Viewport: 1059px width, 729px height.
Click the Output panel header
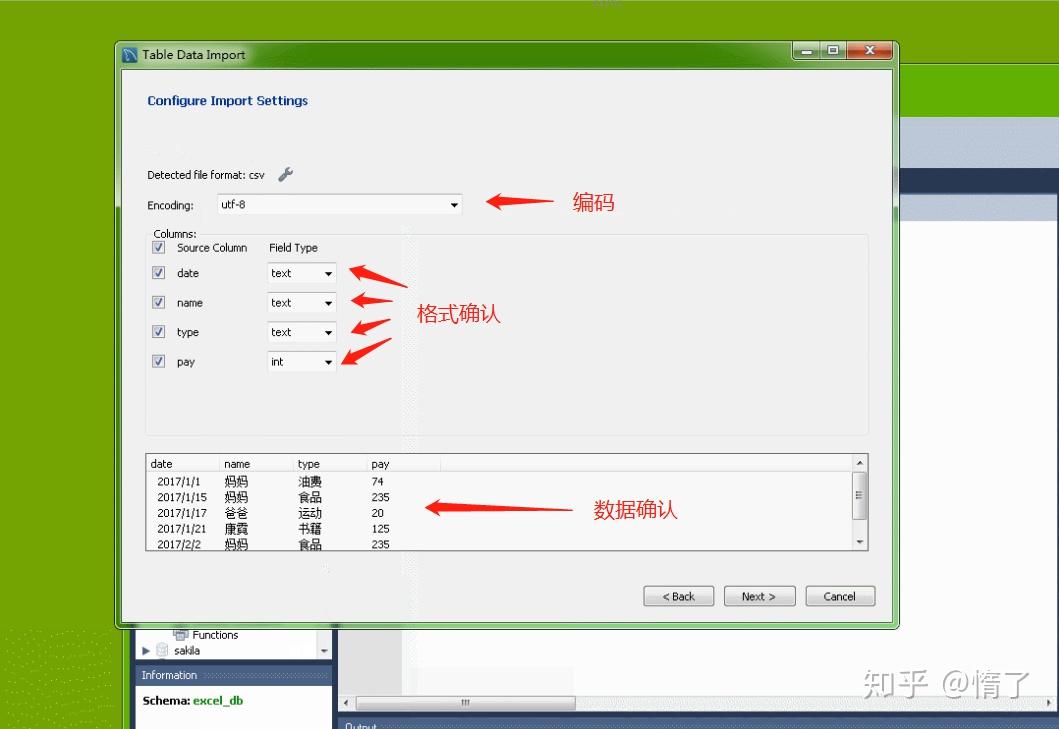point(698,724)
